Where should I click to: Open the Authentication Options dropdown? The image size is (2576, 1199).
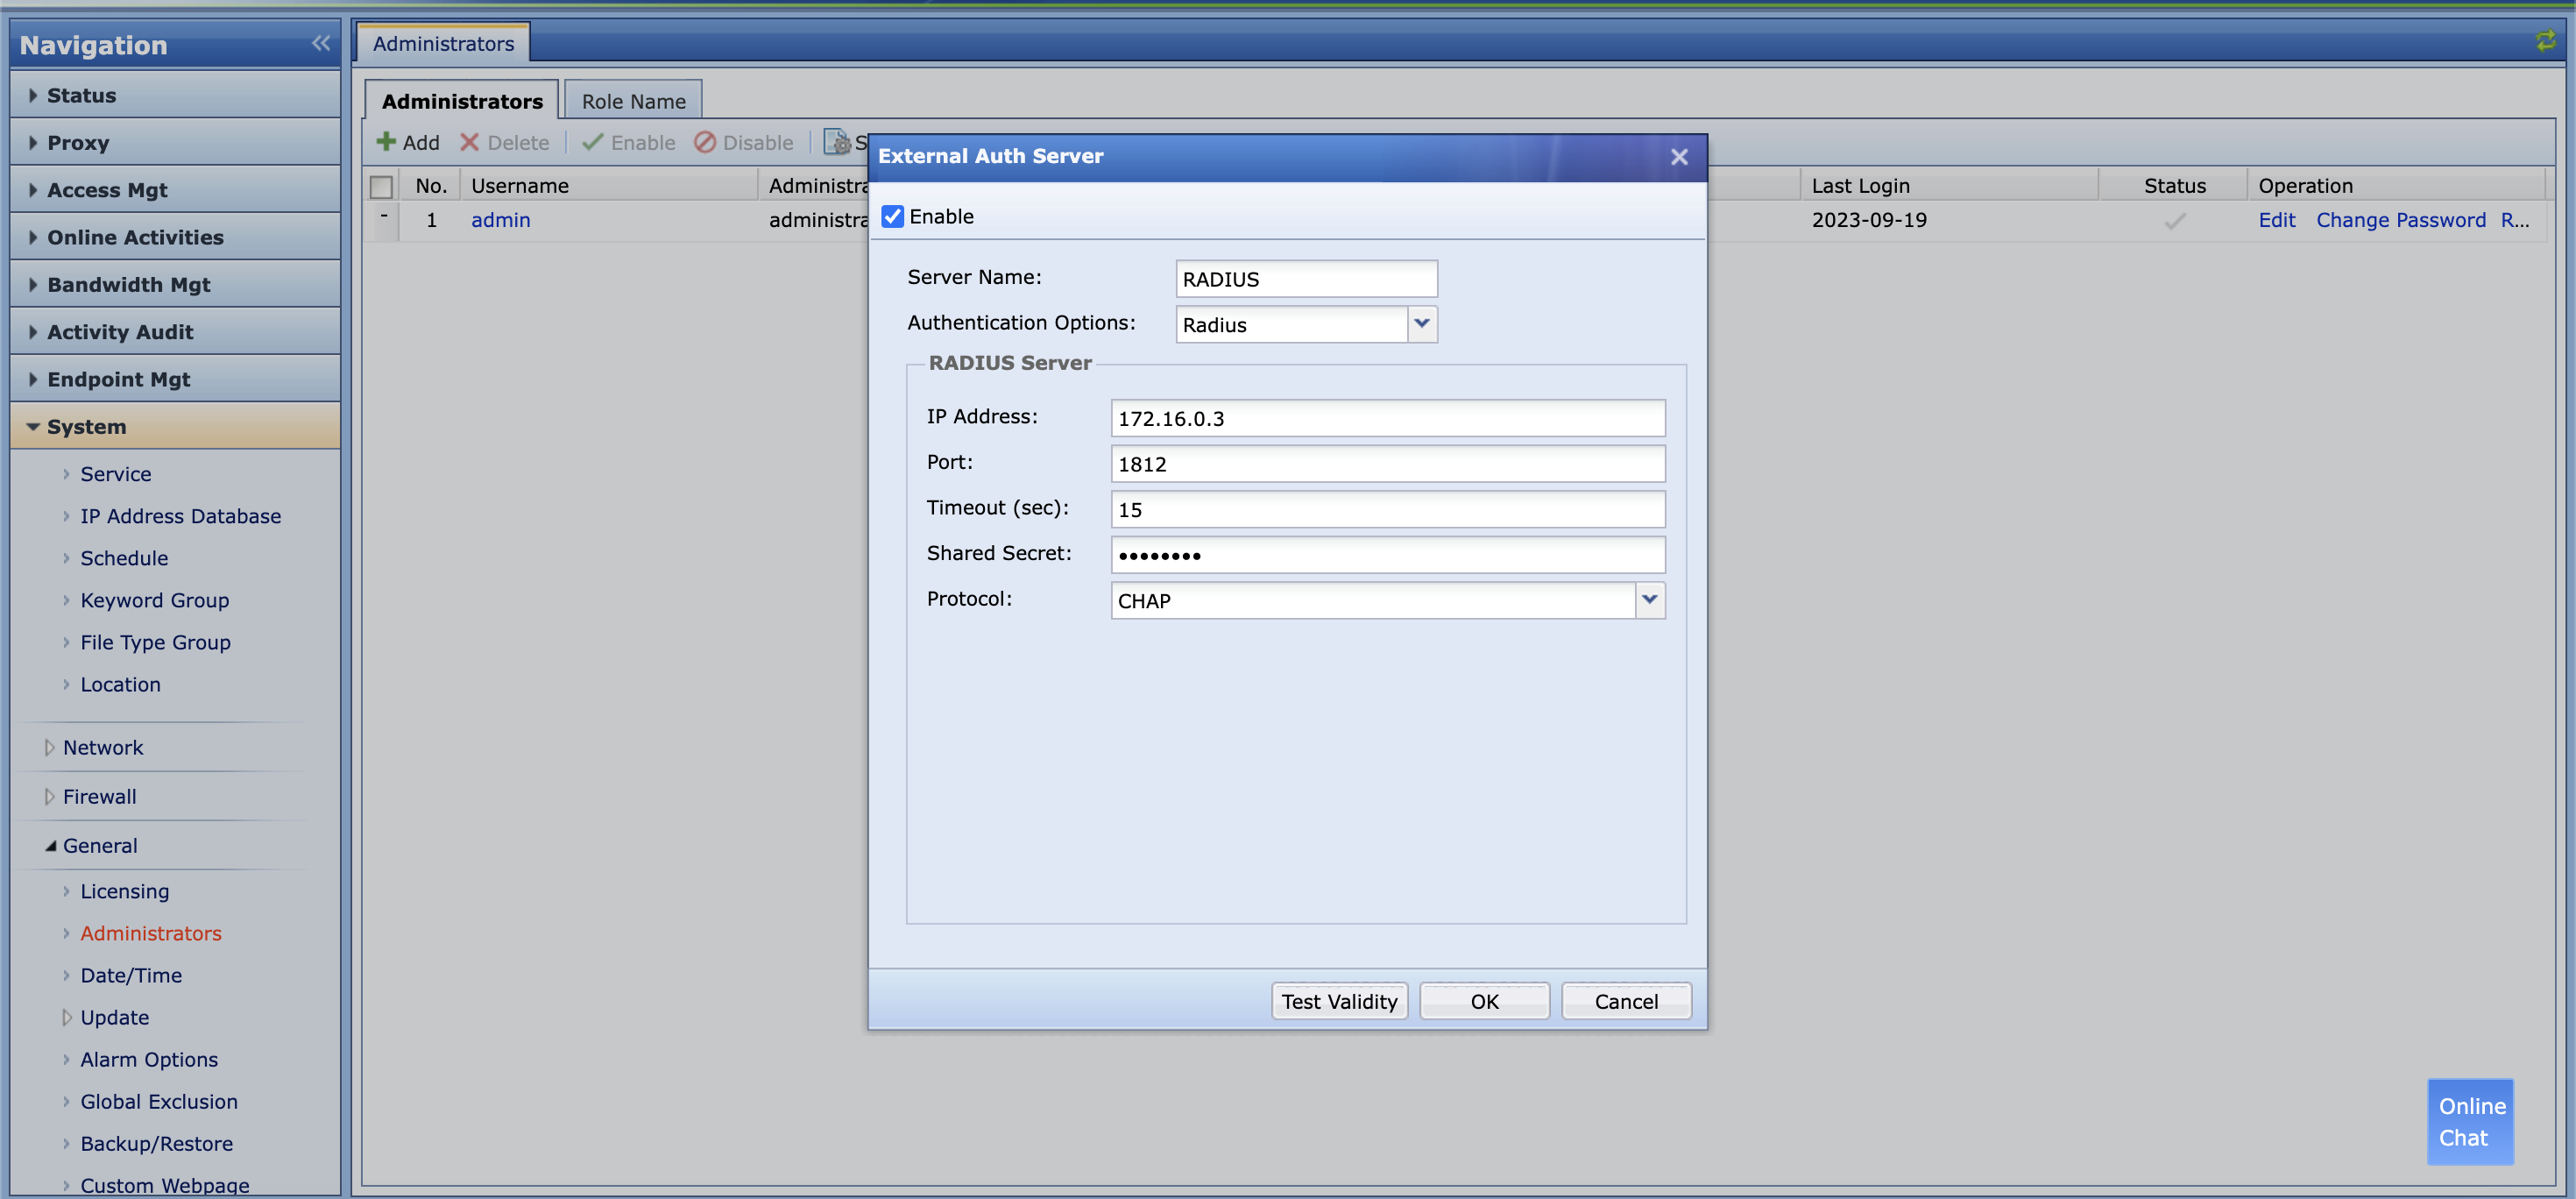1422,324
